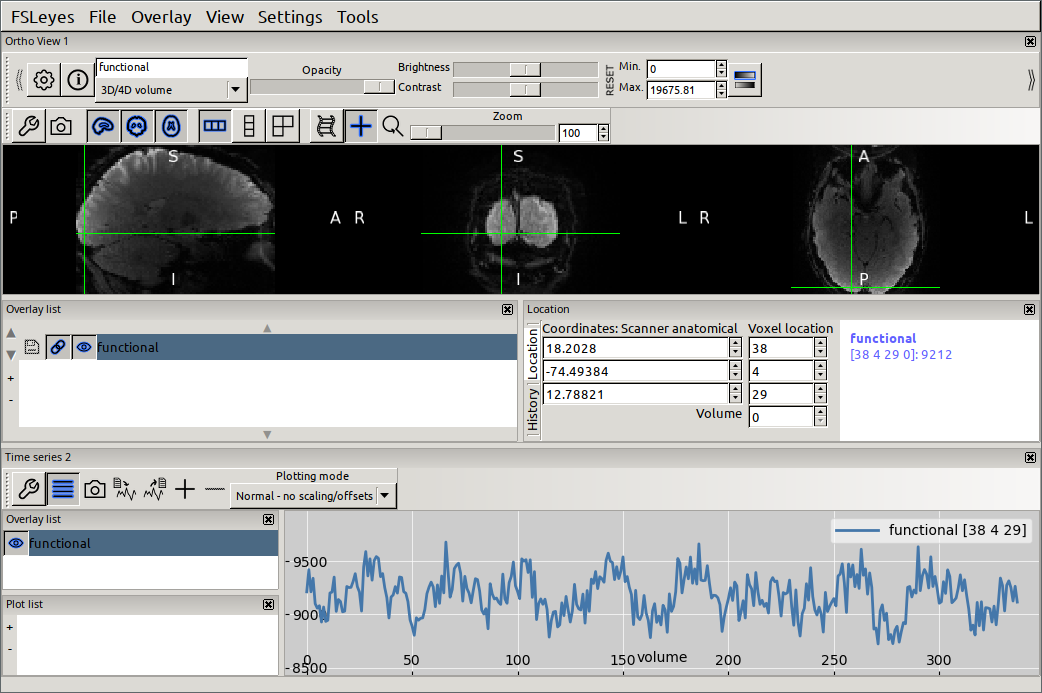Open the 3D/4D volume overlay type dropdown
Screen dimensions: 1042x693
[x=236, y=90]
